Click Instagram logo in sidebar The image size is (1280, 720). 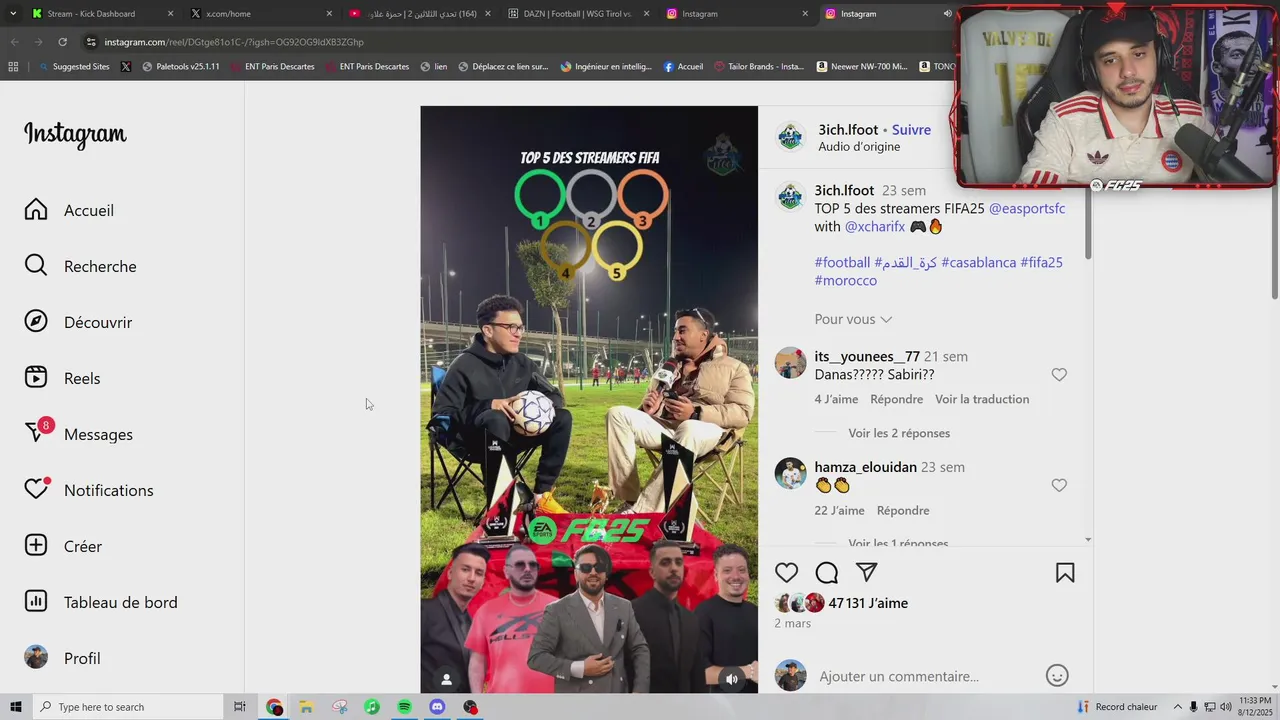click(75, 134)
